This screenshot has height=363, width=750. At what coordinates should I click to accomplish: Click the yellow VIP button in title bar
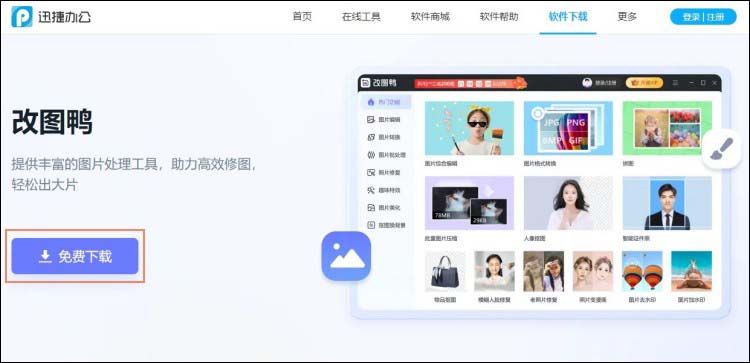644,83
